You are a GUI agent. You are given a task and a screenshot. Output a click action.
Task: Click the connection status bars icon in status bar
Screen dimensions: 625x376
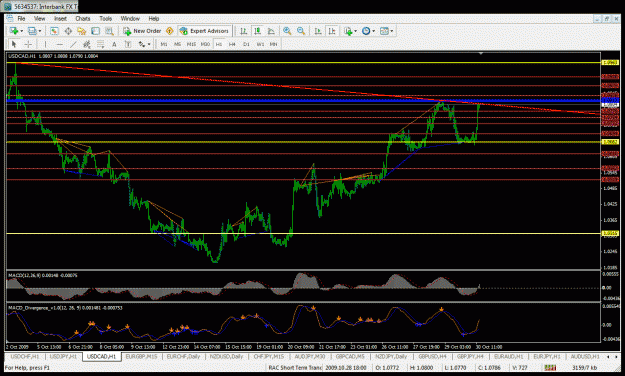pyautogui.click(x=550, y=367)
